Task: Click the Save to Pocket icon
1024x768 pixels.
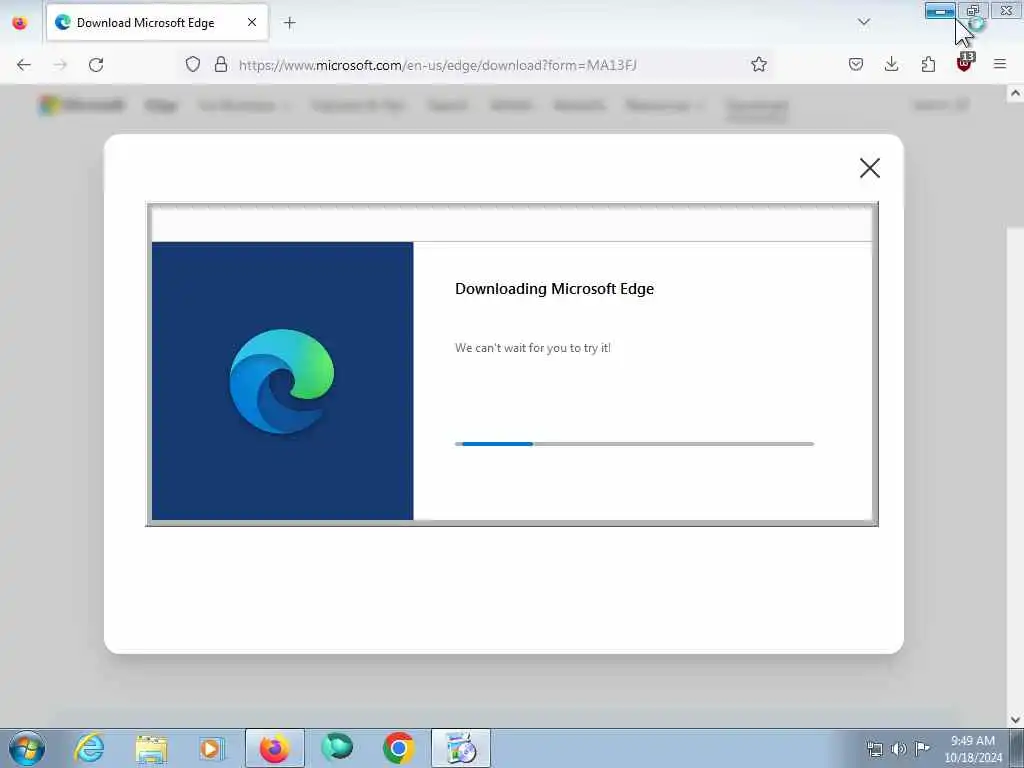Action: click(856, 64)
